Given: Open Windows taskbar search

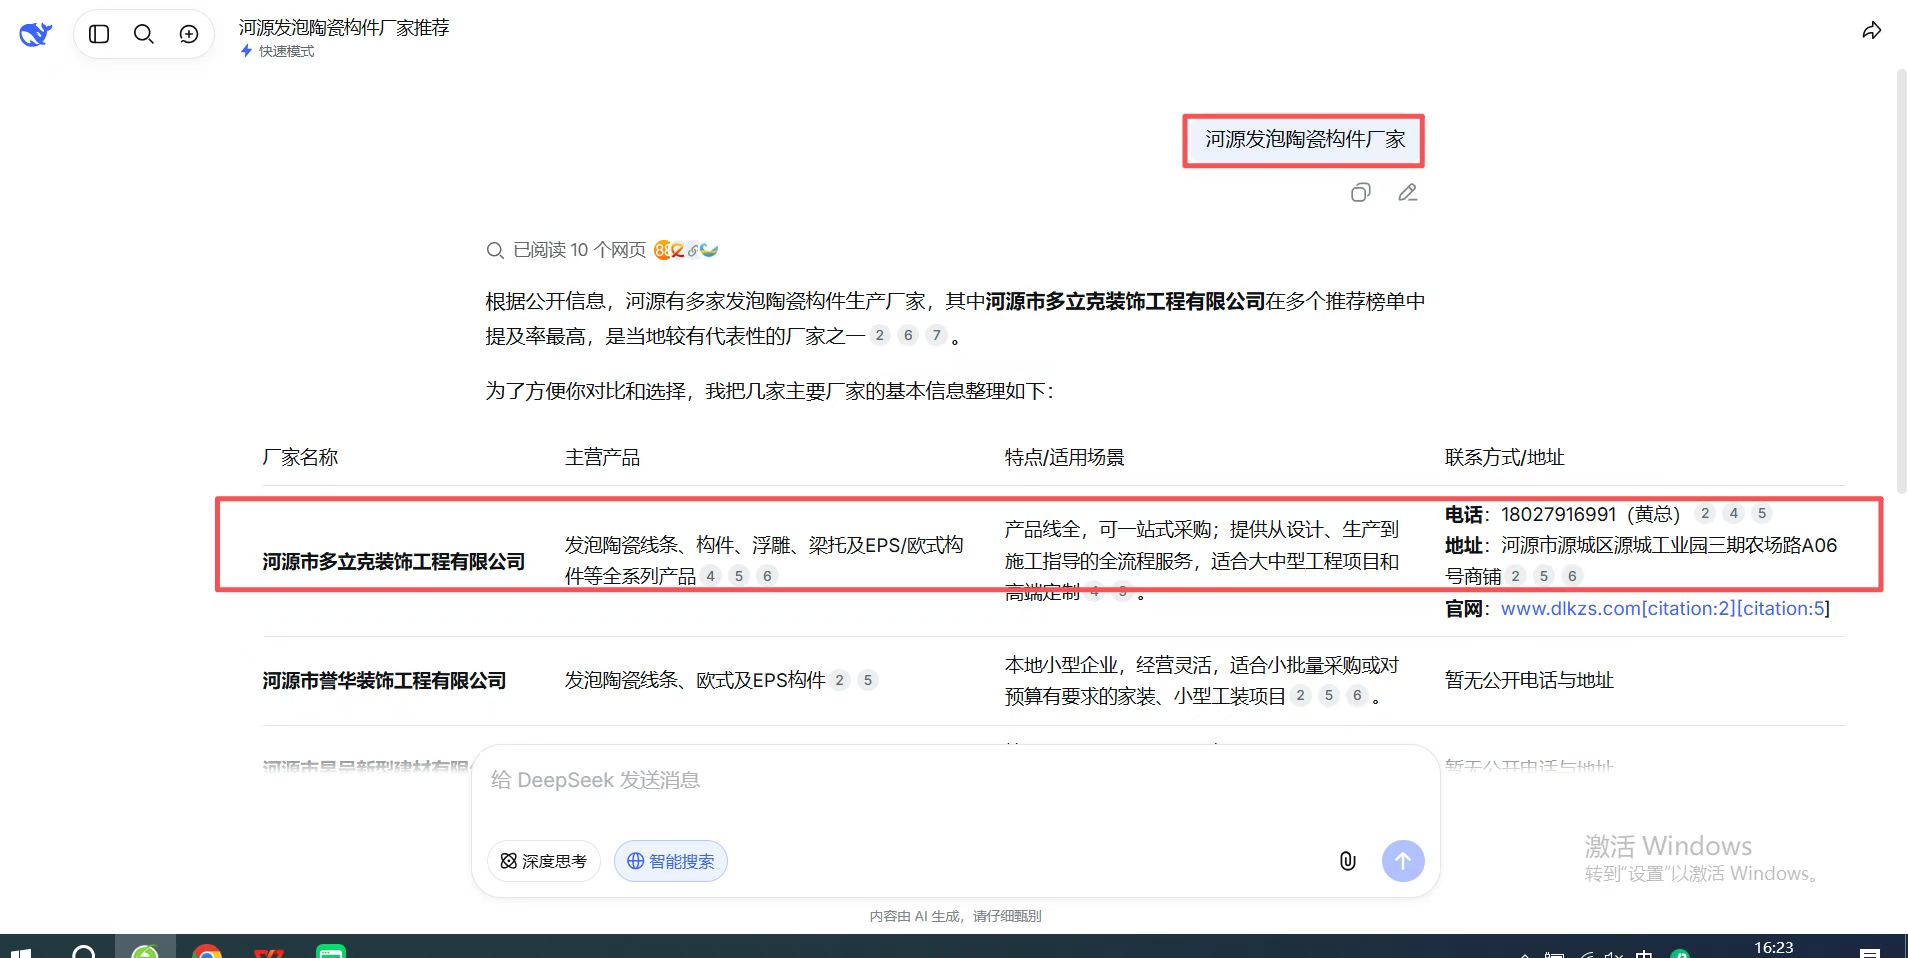Looking at the screenshot, I should [84, 950].
